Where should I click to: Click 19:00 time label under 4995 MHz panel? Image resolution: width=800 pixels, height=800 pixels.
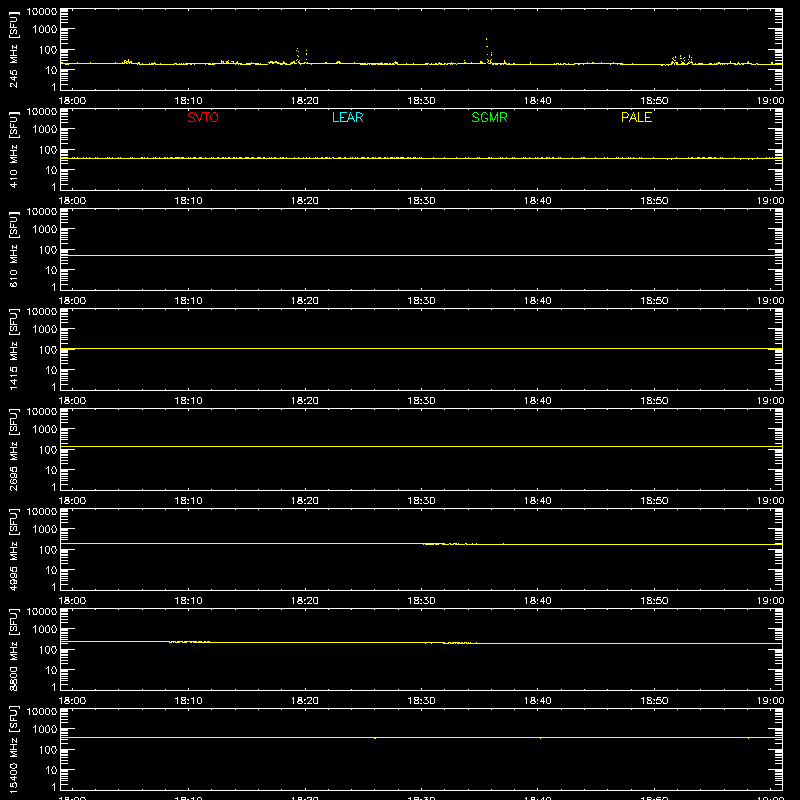770,601
